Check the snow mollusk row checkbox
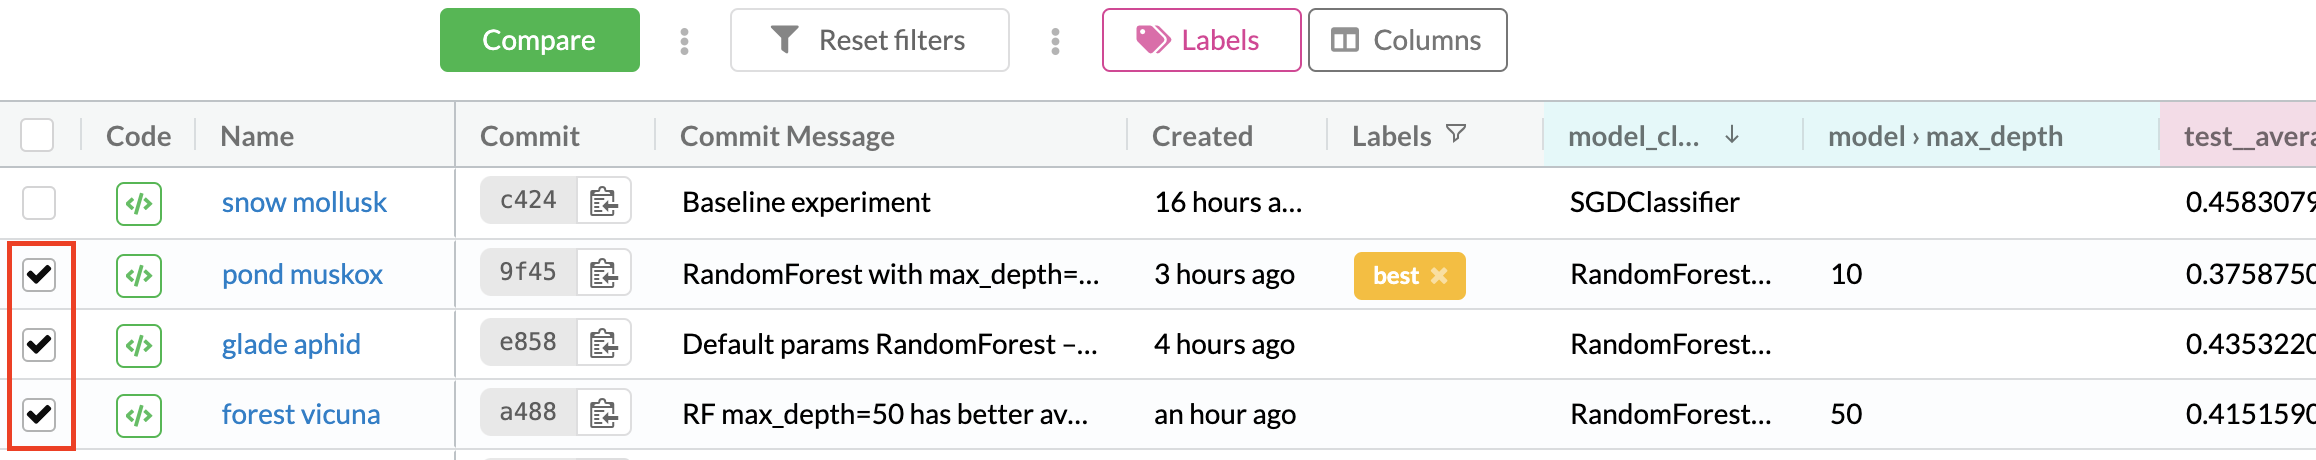Screen dimensions: 2316x460 tap(39, 203)
